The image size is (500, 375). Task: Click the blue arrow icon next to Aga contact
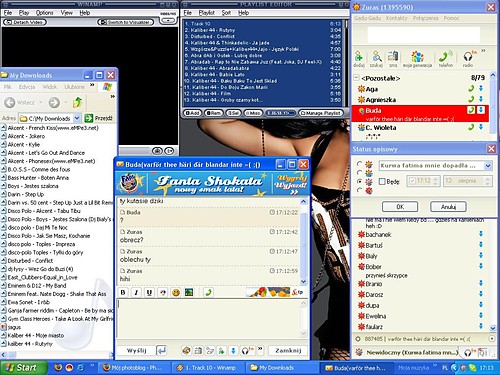481,88
